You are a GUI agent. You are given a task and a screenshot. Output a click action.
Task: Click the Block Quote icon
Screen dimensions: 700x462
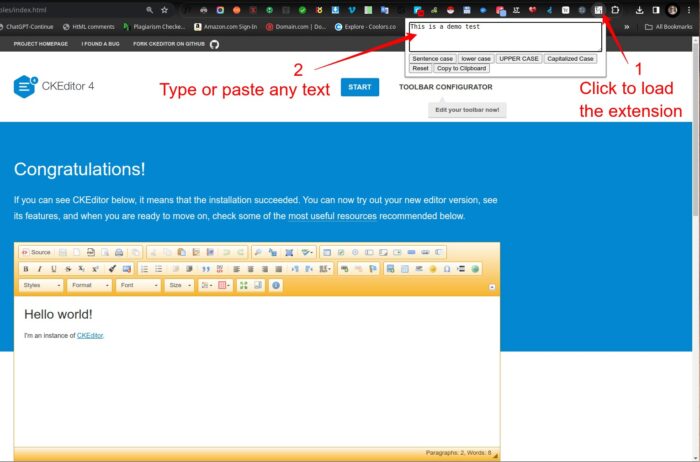coord(205,269)
